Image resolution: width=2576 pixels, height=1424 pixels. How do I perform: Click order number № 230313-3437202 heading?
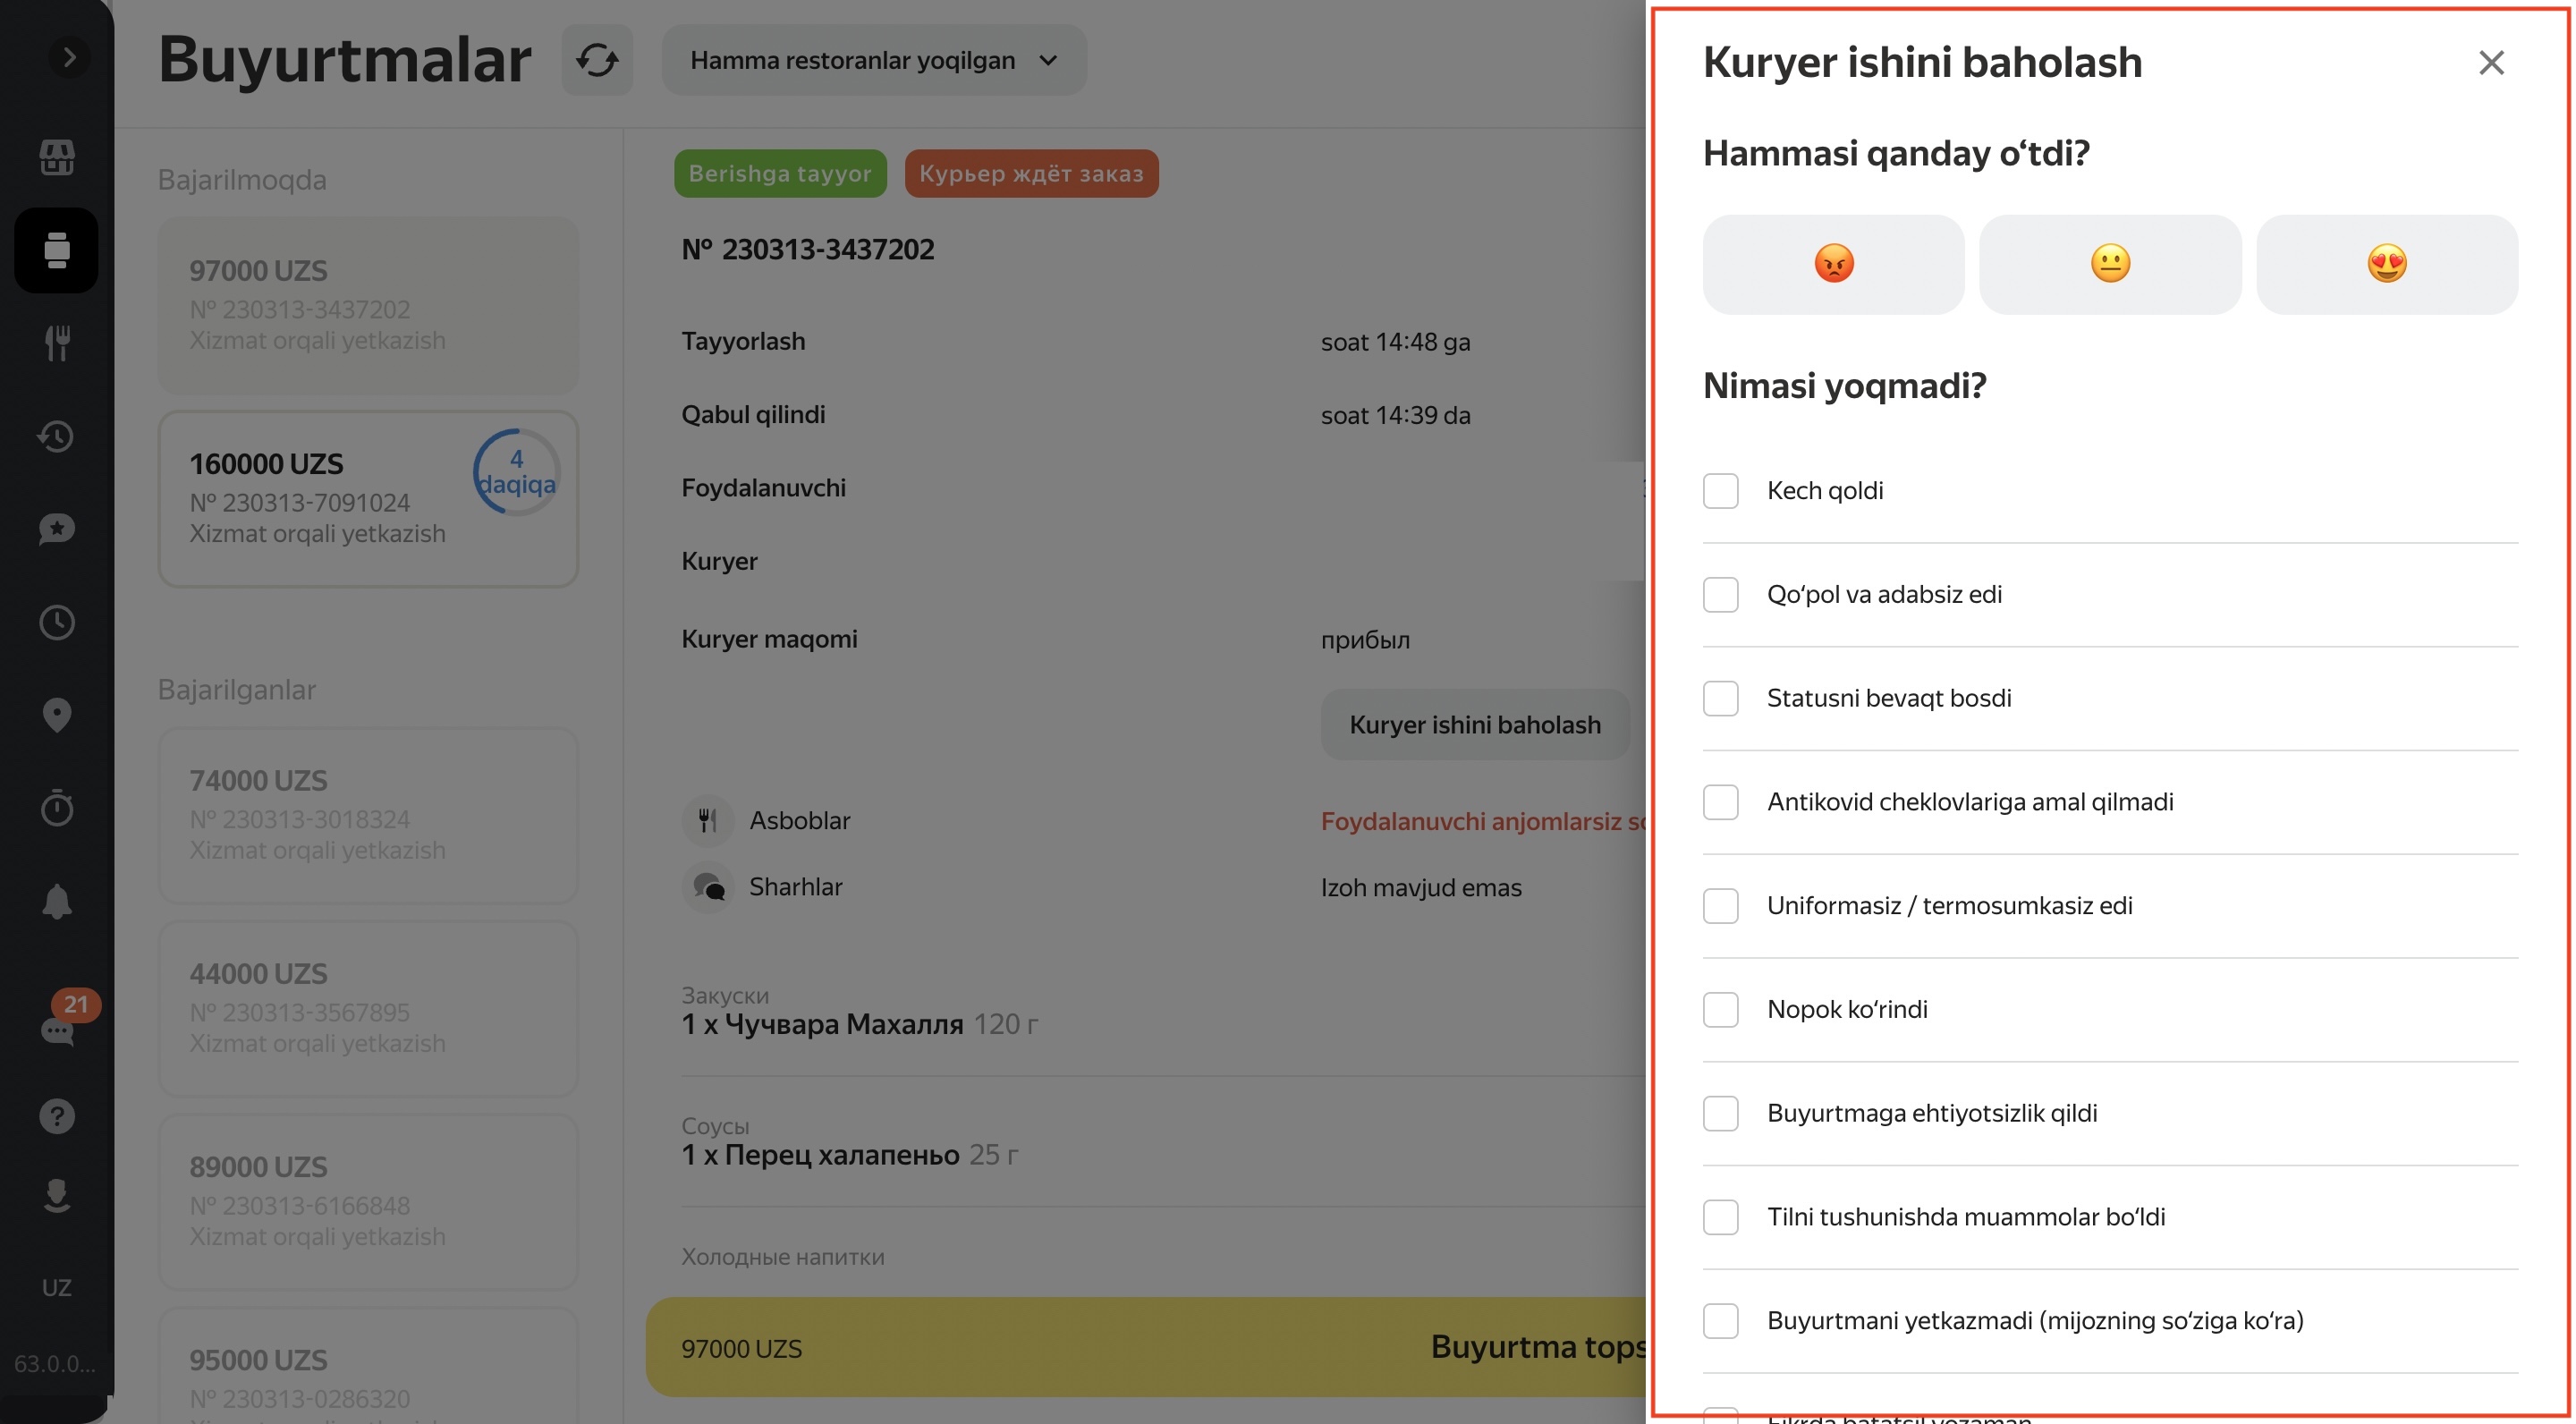(808, 250)
